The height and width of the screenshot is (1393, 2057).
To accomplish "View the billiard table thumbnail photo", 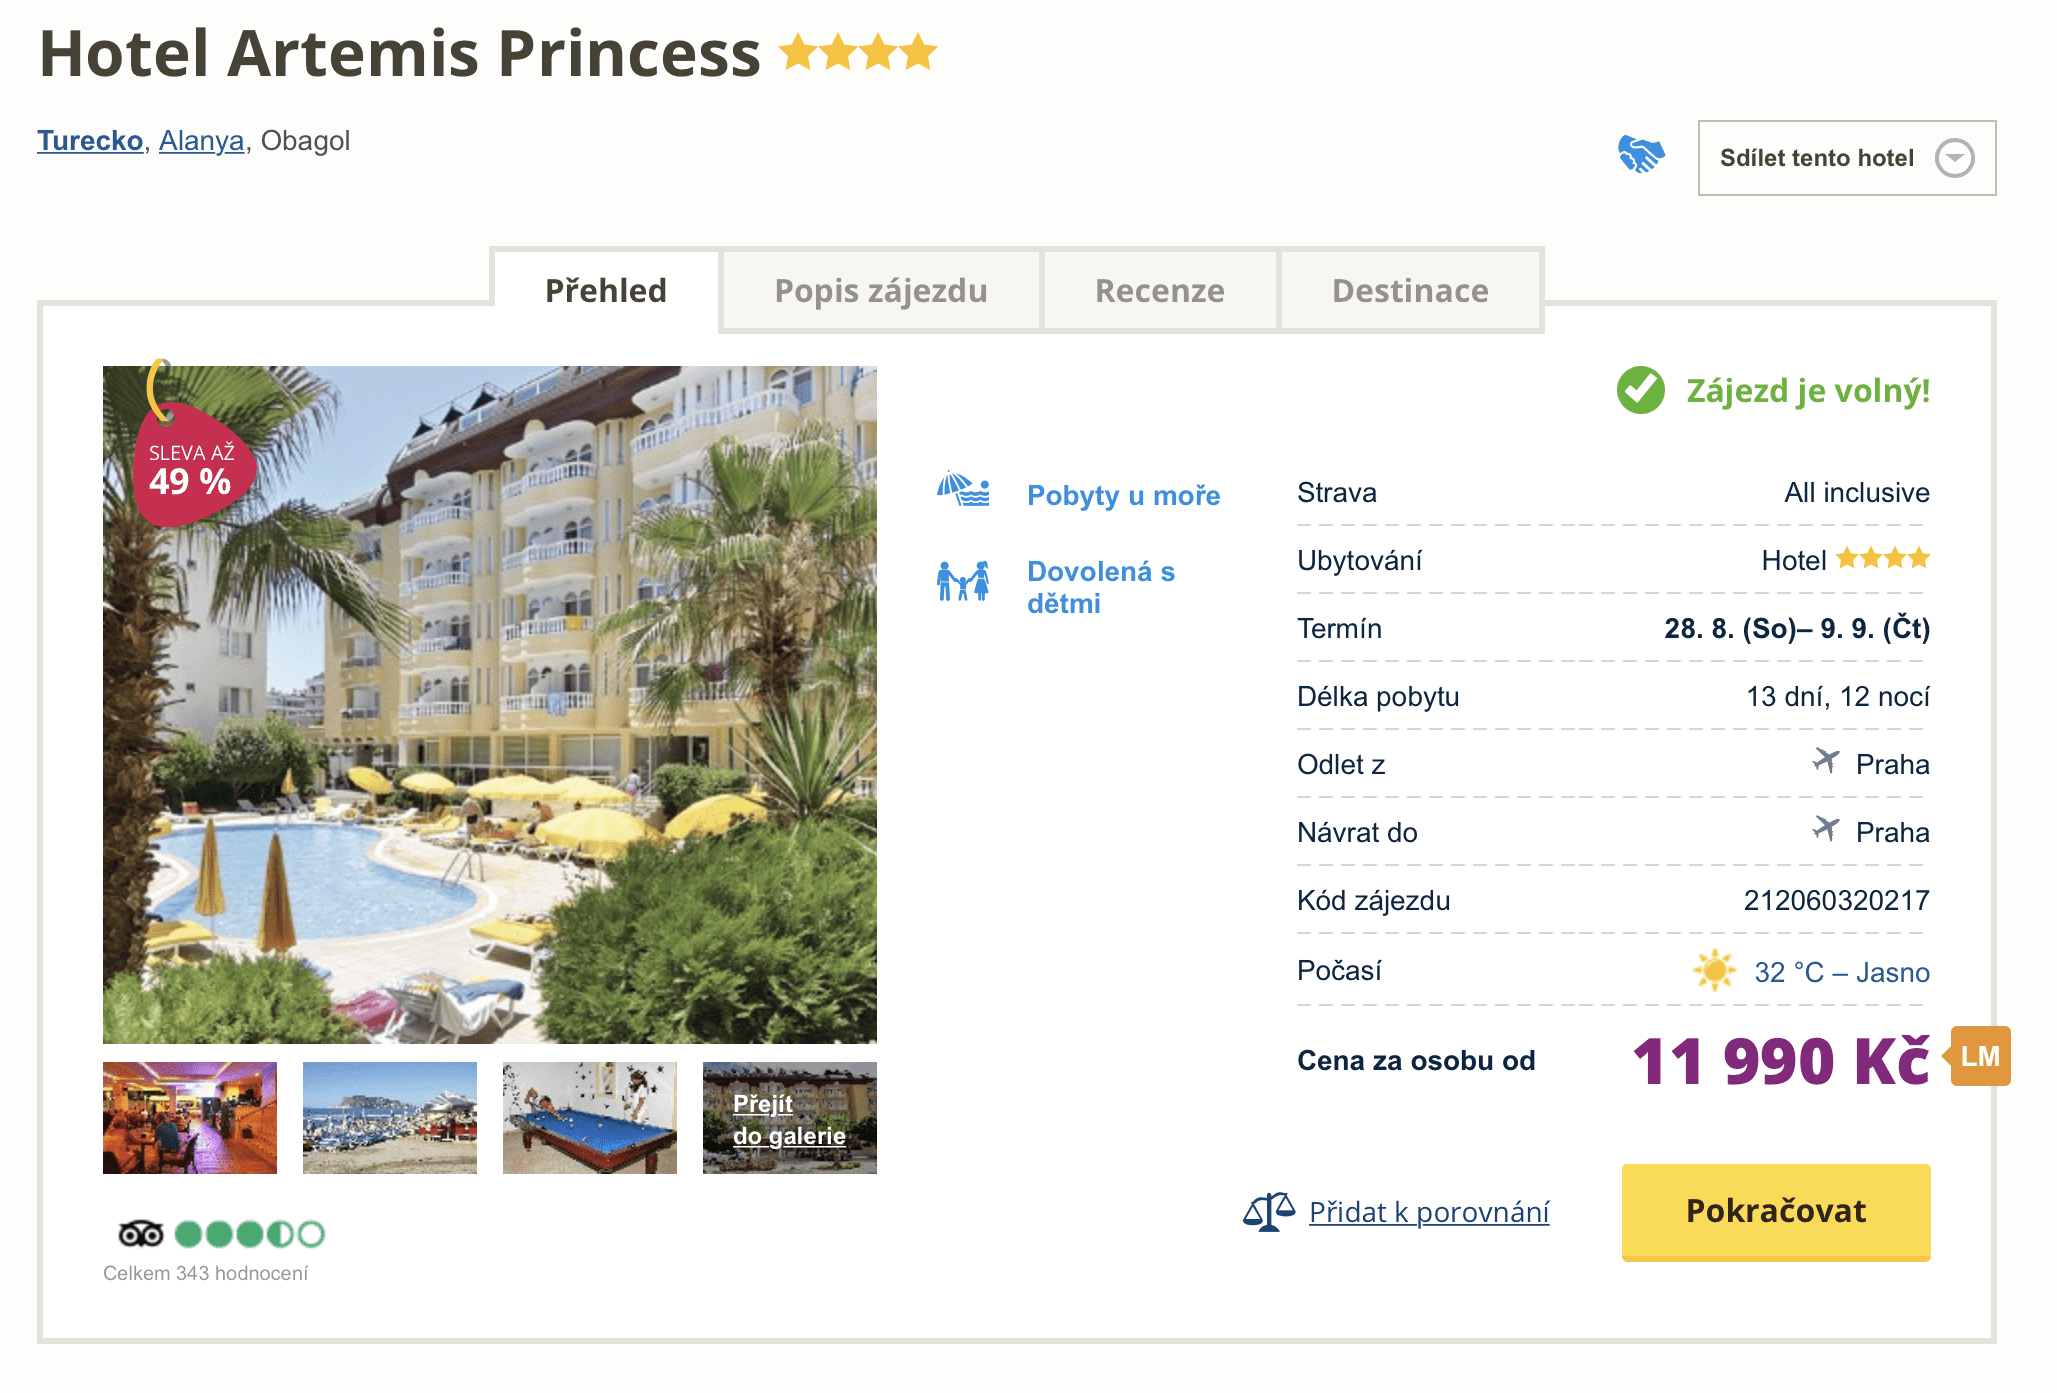I will click(590, 1118).
